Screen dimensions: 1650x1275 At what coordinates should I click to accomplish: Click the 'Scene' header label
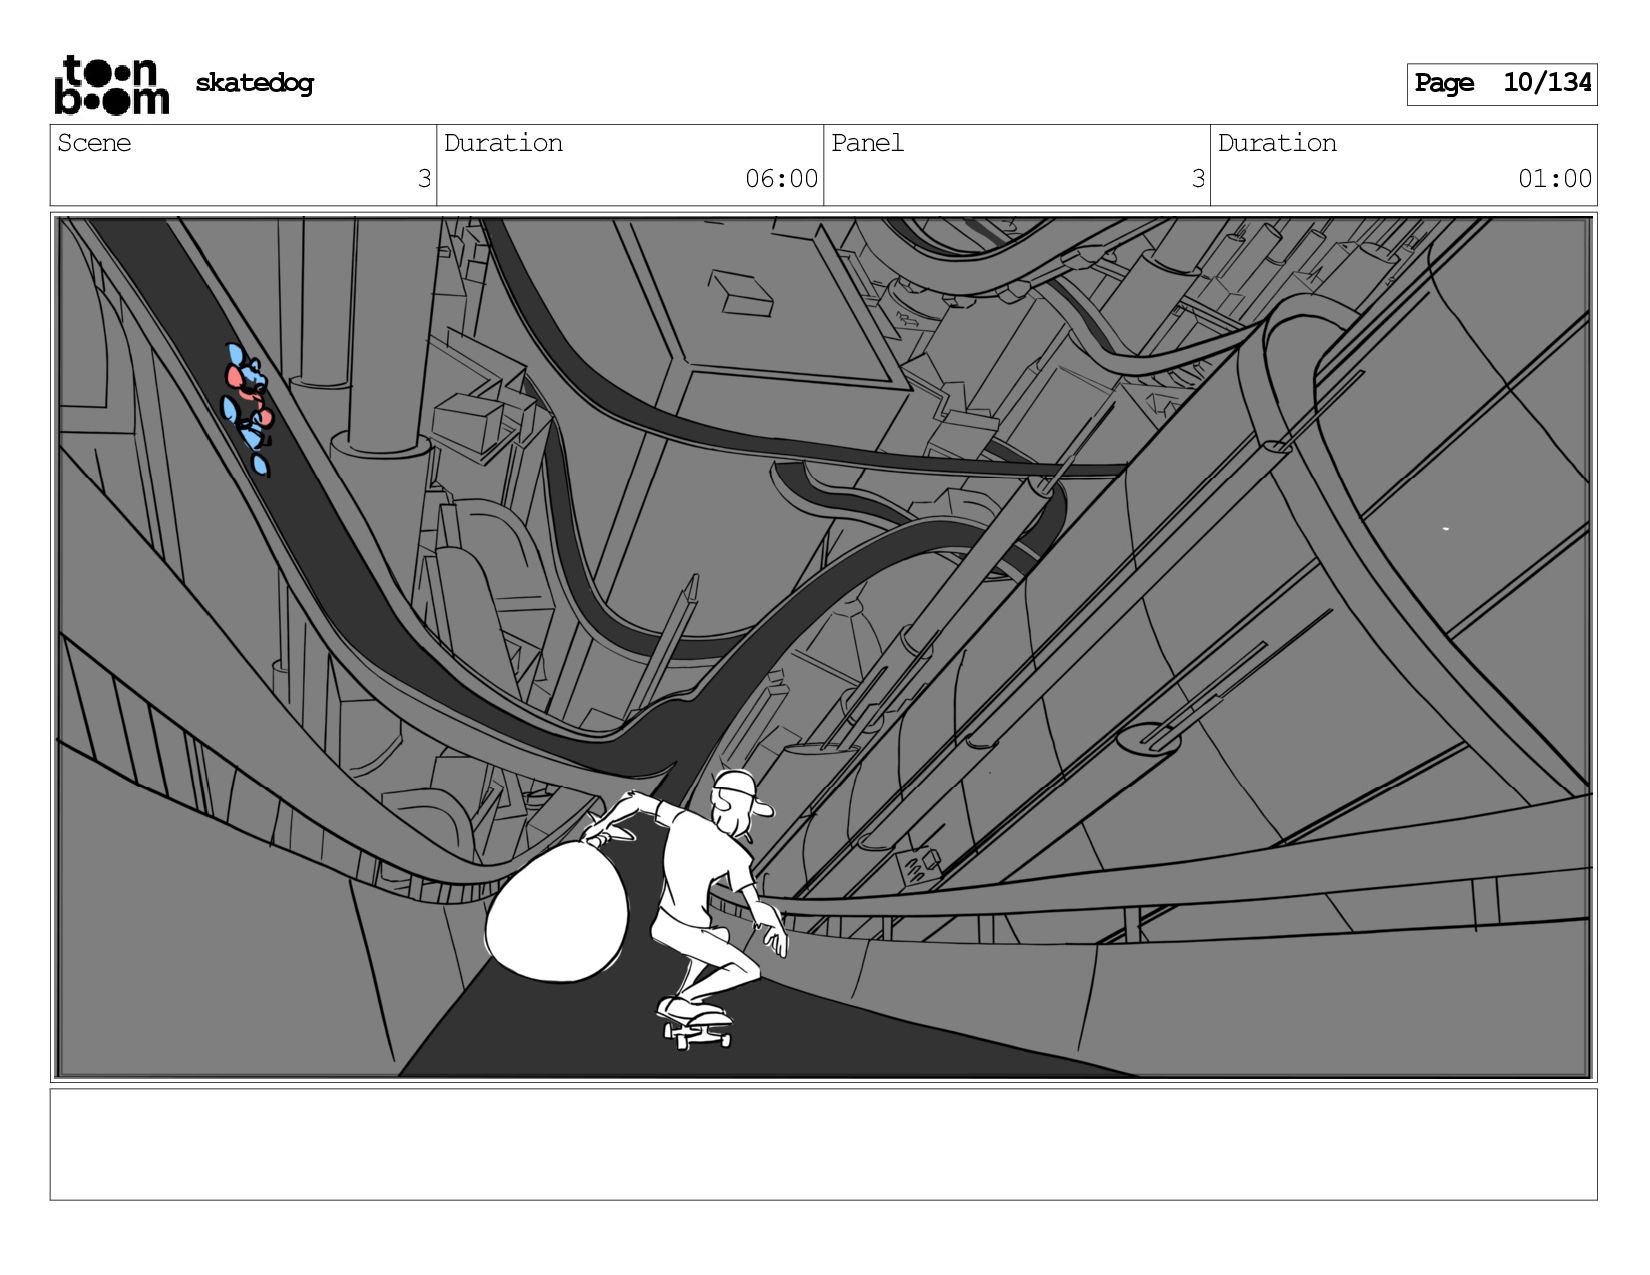(94, 143)
